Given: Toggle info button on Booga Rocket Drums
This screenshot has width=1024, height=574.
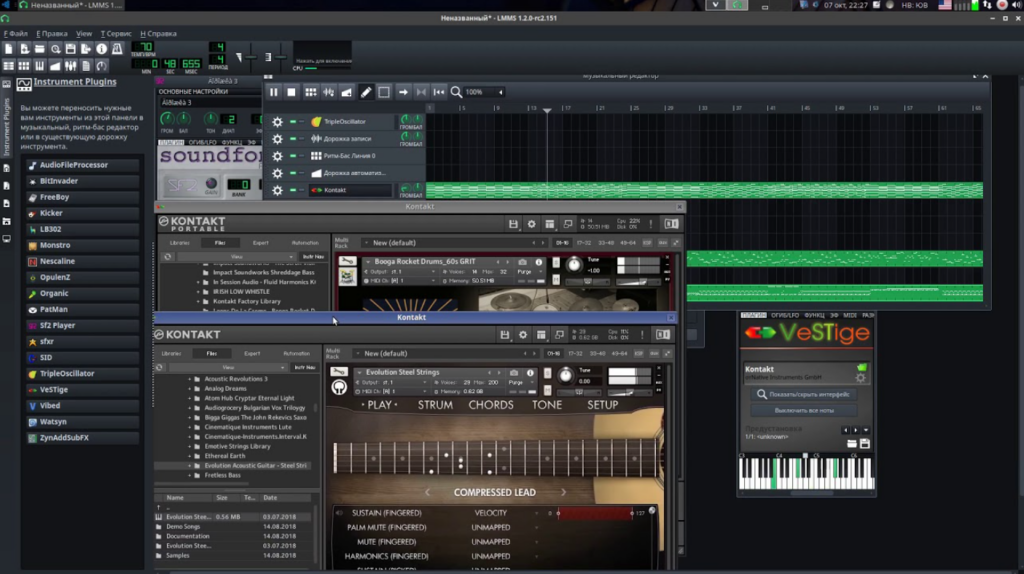Looking at the screenshot, I should [x=539, y=262].
